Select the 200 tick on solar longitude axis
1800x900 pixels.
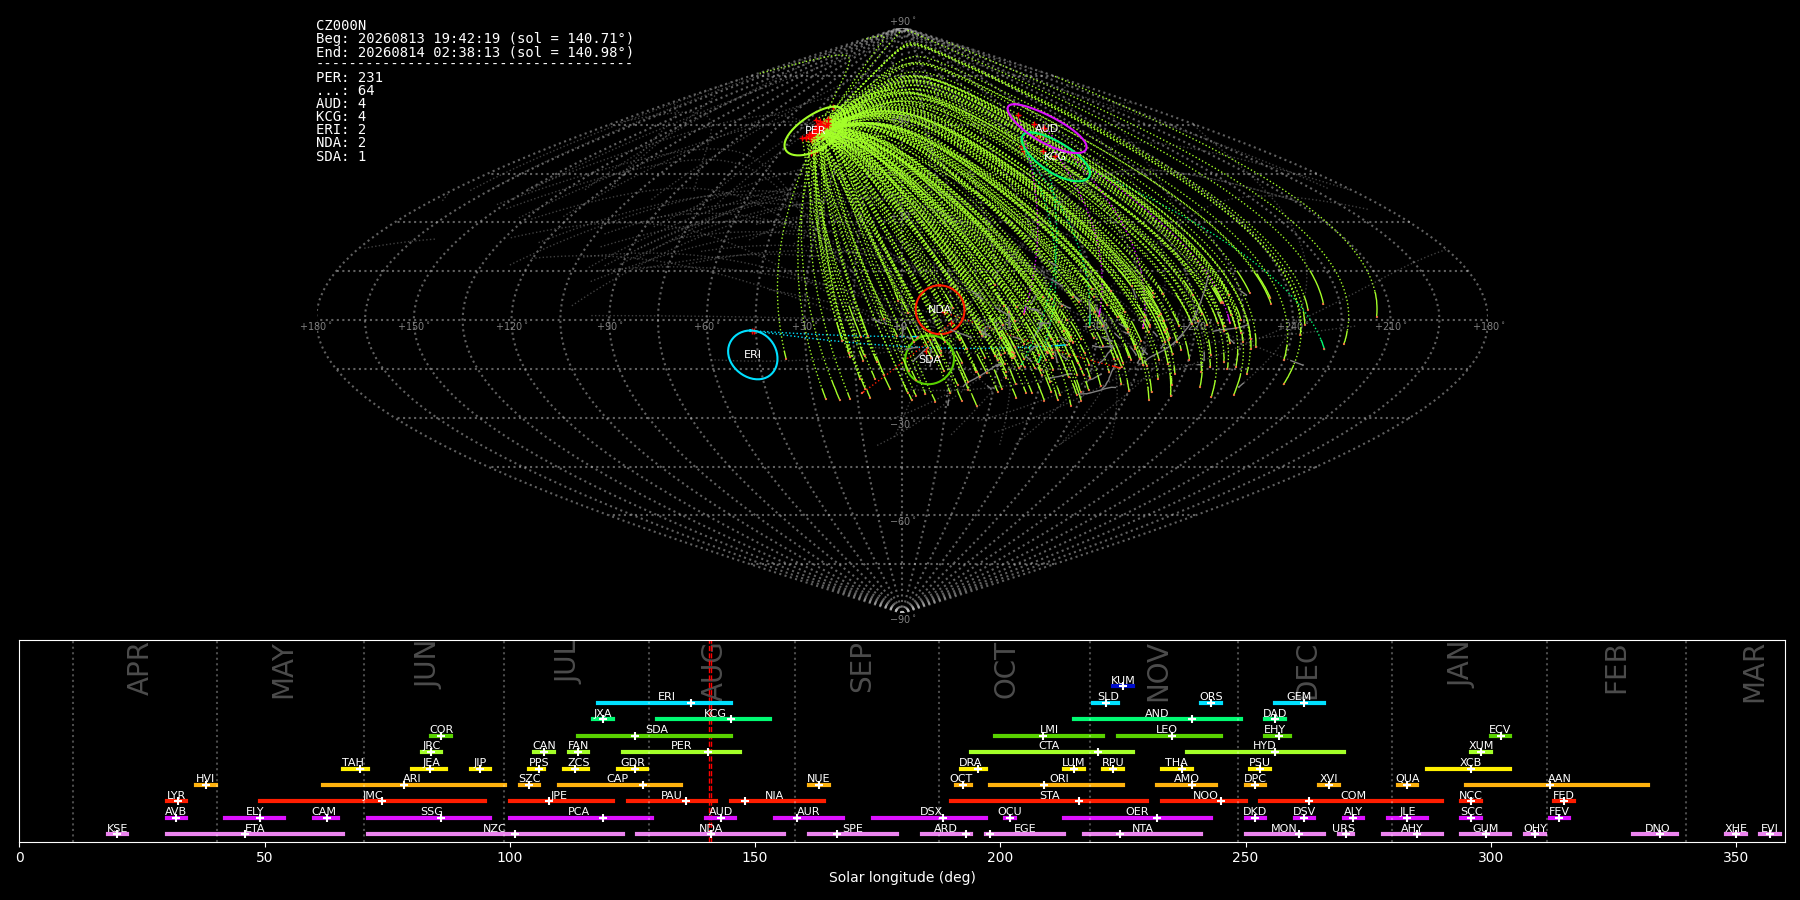(1000, 857)
